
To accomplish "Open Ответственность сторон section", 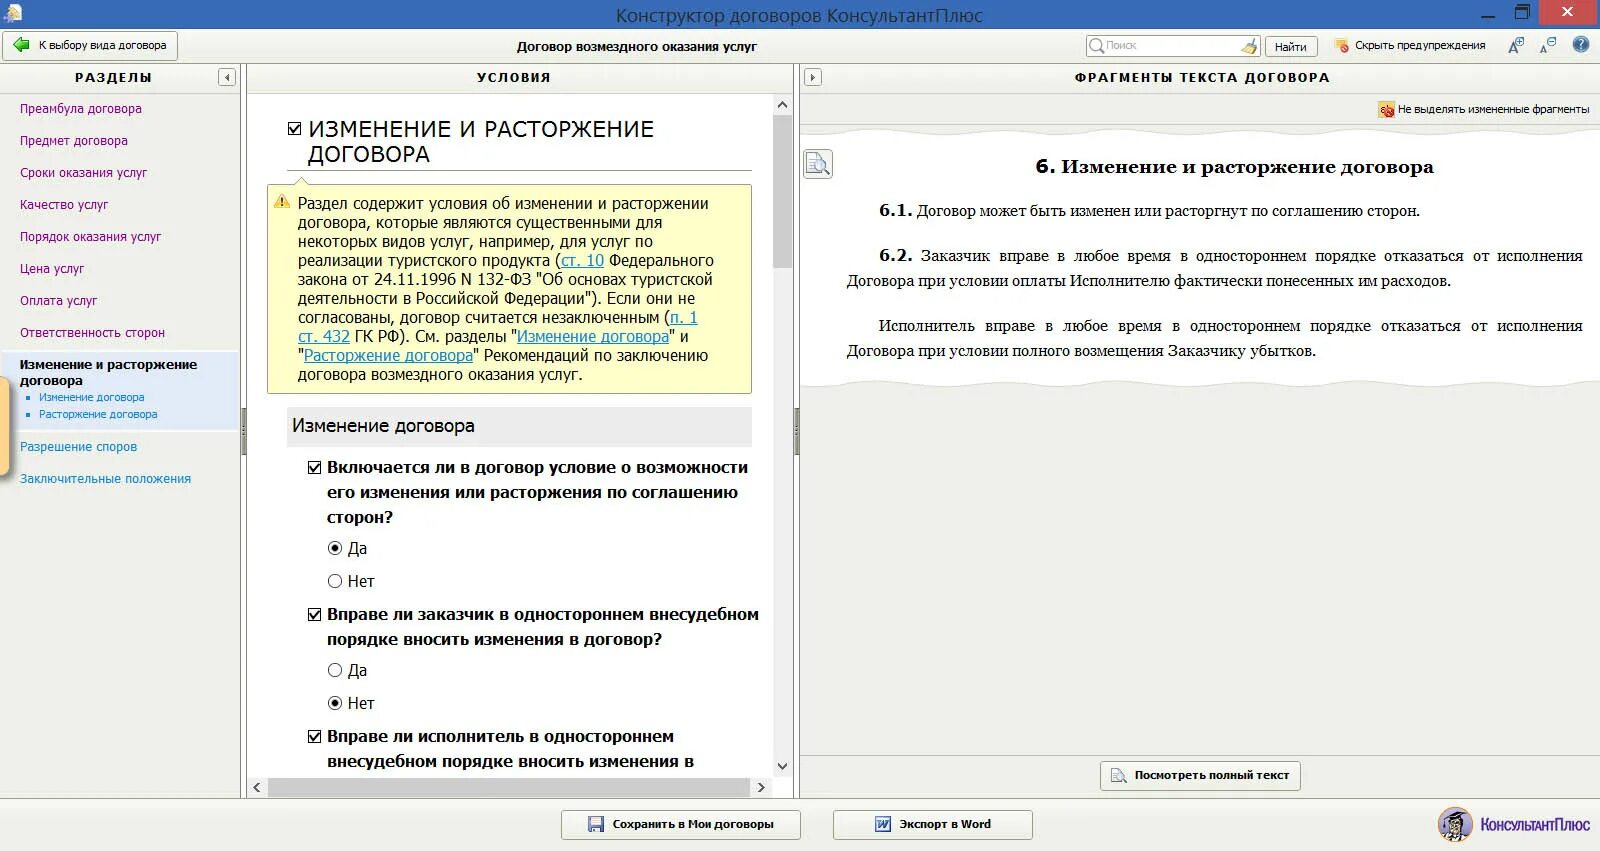I will 92,333.
